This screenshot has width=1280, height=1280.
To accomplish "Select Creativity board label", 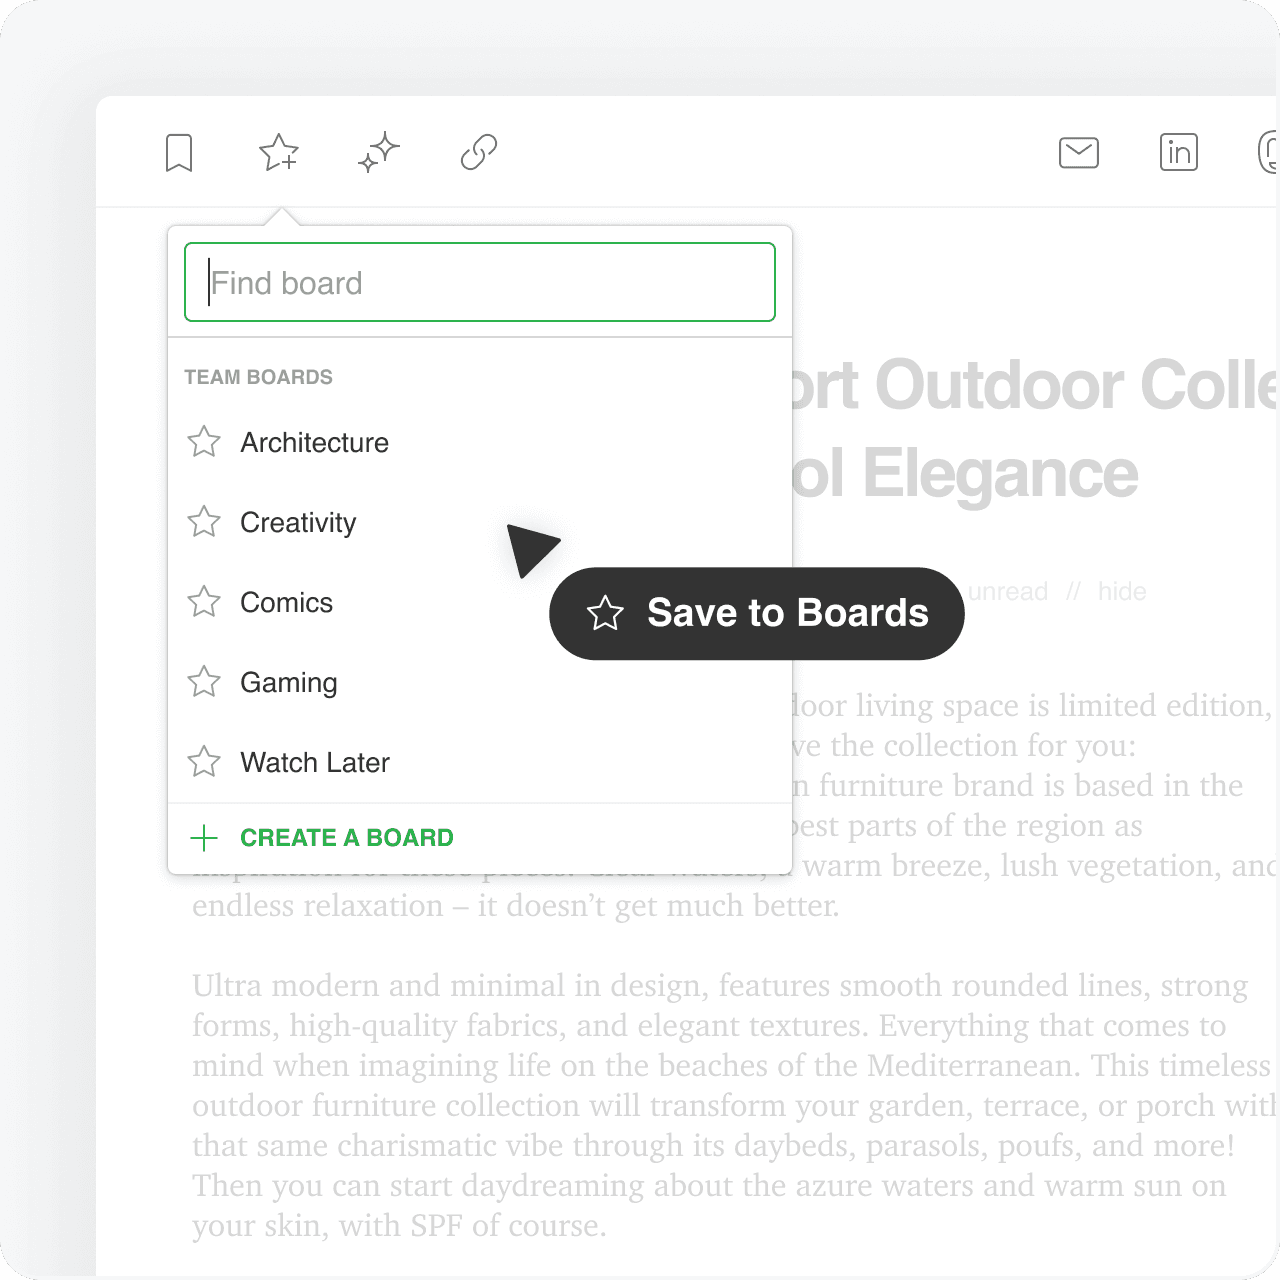I will [x=298, y=523].
